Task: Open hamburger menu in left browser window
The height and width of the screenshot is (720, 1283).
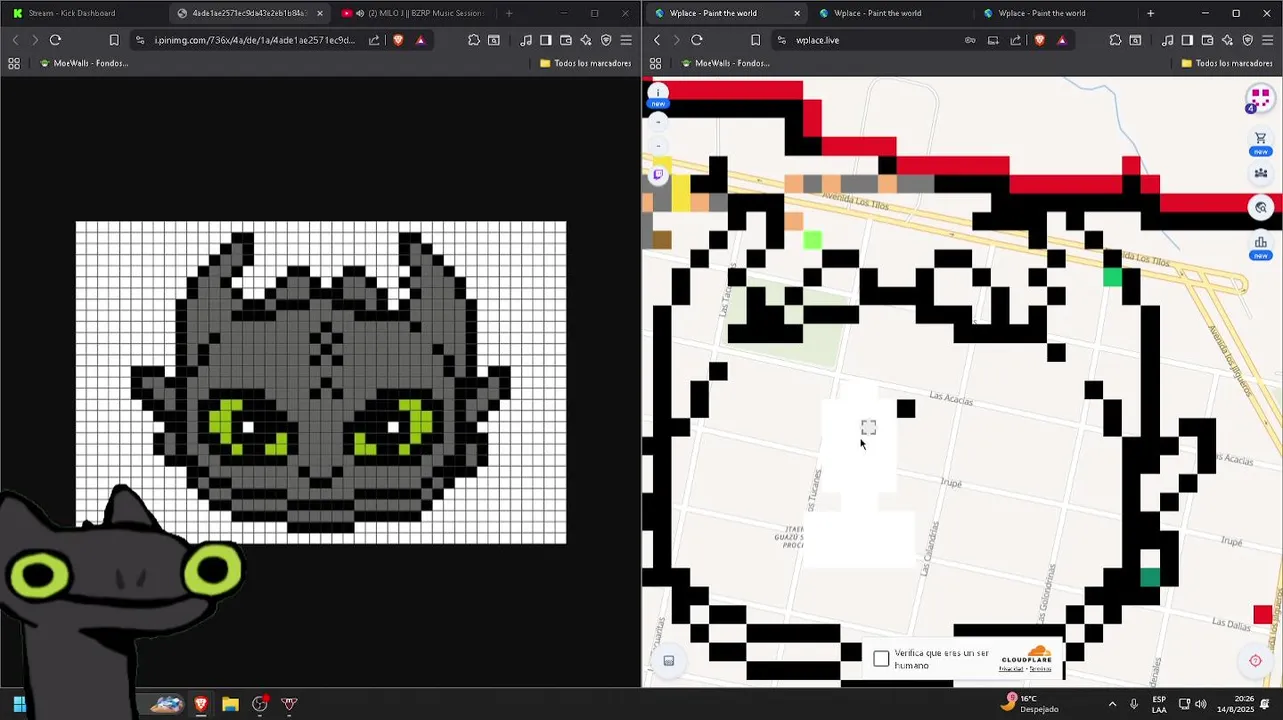Action: (626, 40)
